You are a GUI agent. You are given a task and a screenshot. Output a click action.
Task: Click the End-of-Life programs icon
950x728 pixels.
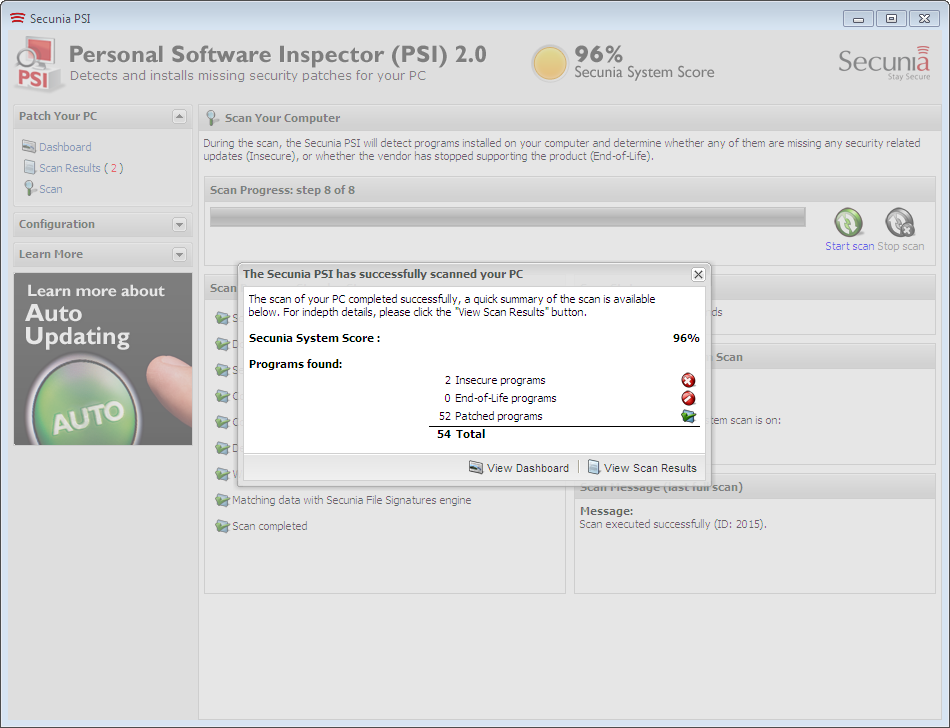point(688,398)
